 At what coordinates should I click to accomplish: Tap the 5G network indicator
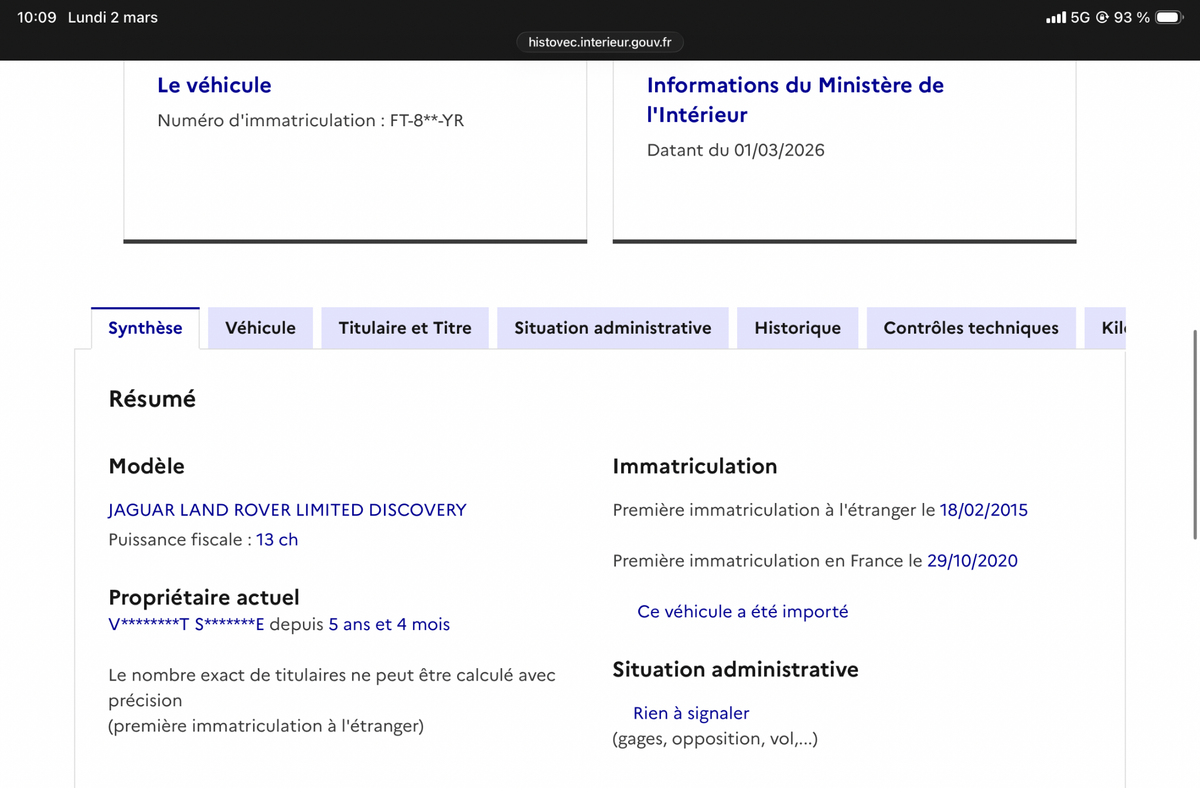1080,18
